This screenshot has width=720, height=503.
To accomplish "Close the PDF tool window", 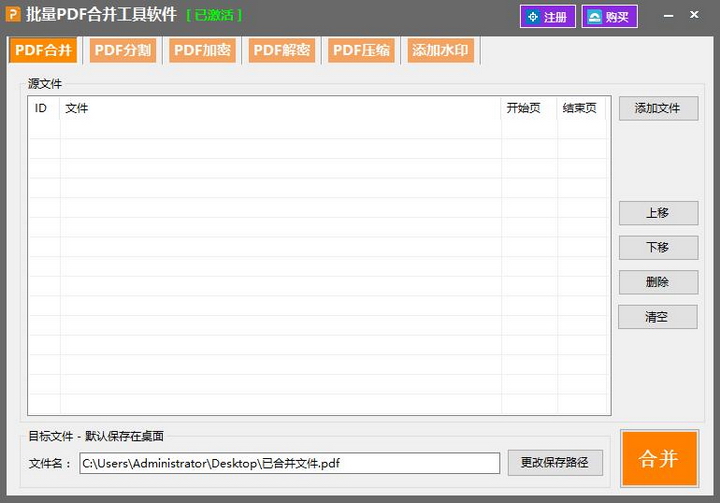I will [694, 15].
